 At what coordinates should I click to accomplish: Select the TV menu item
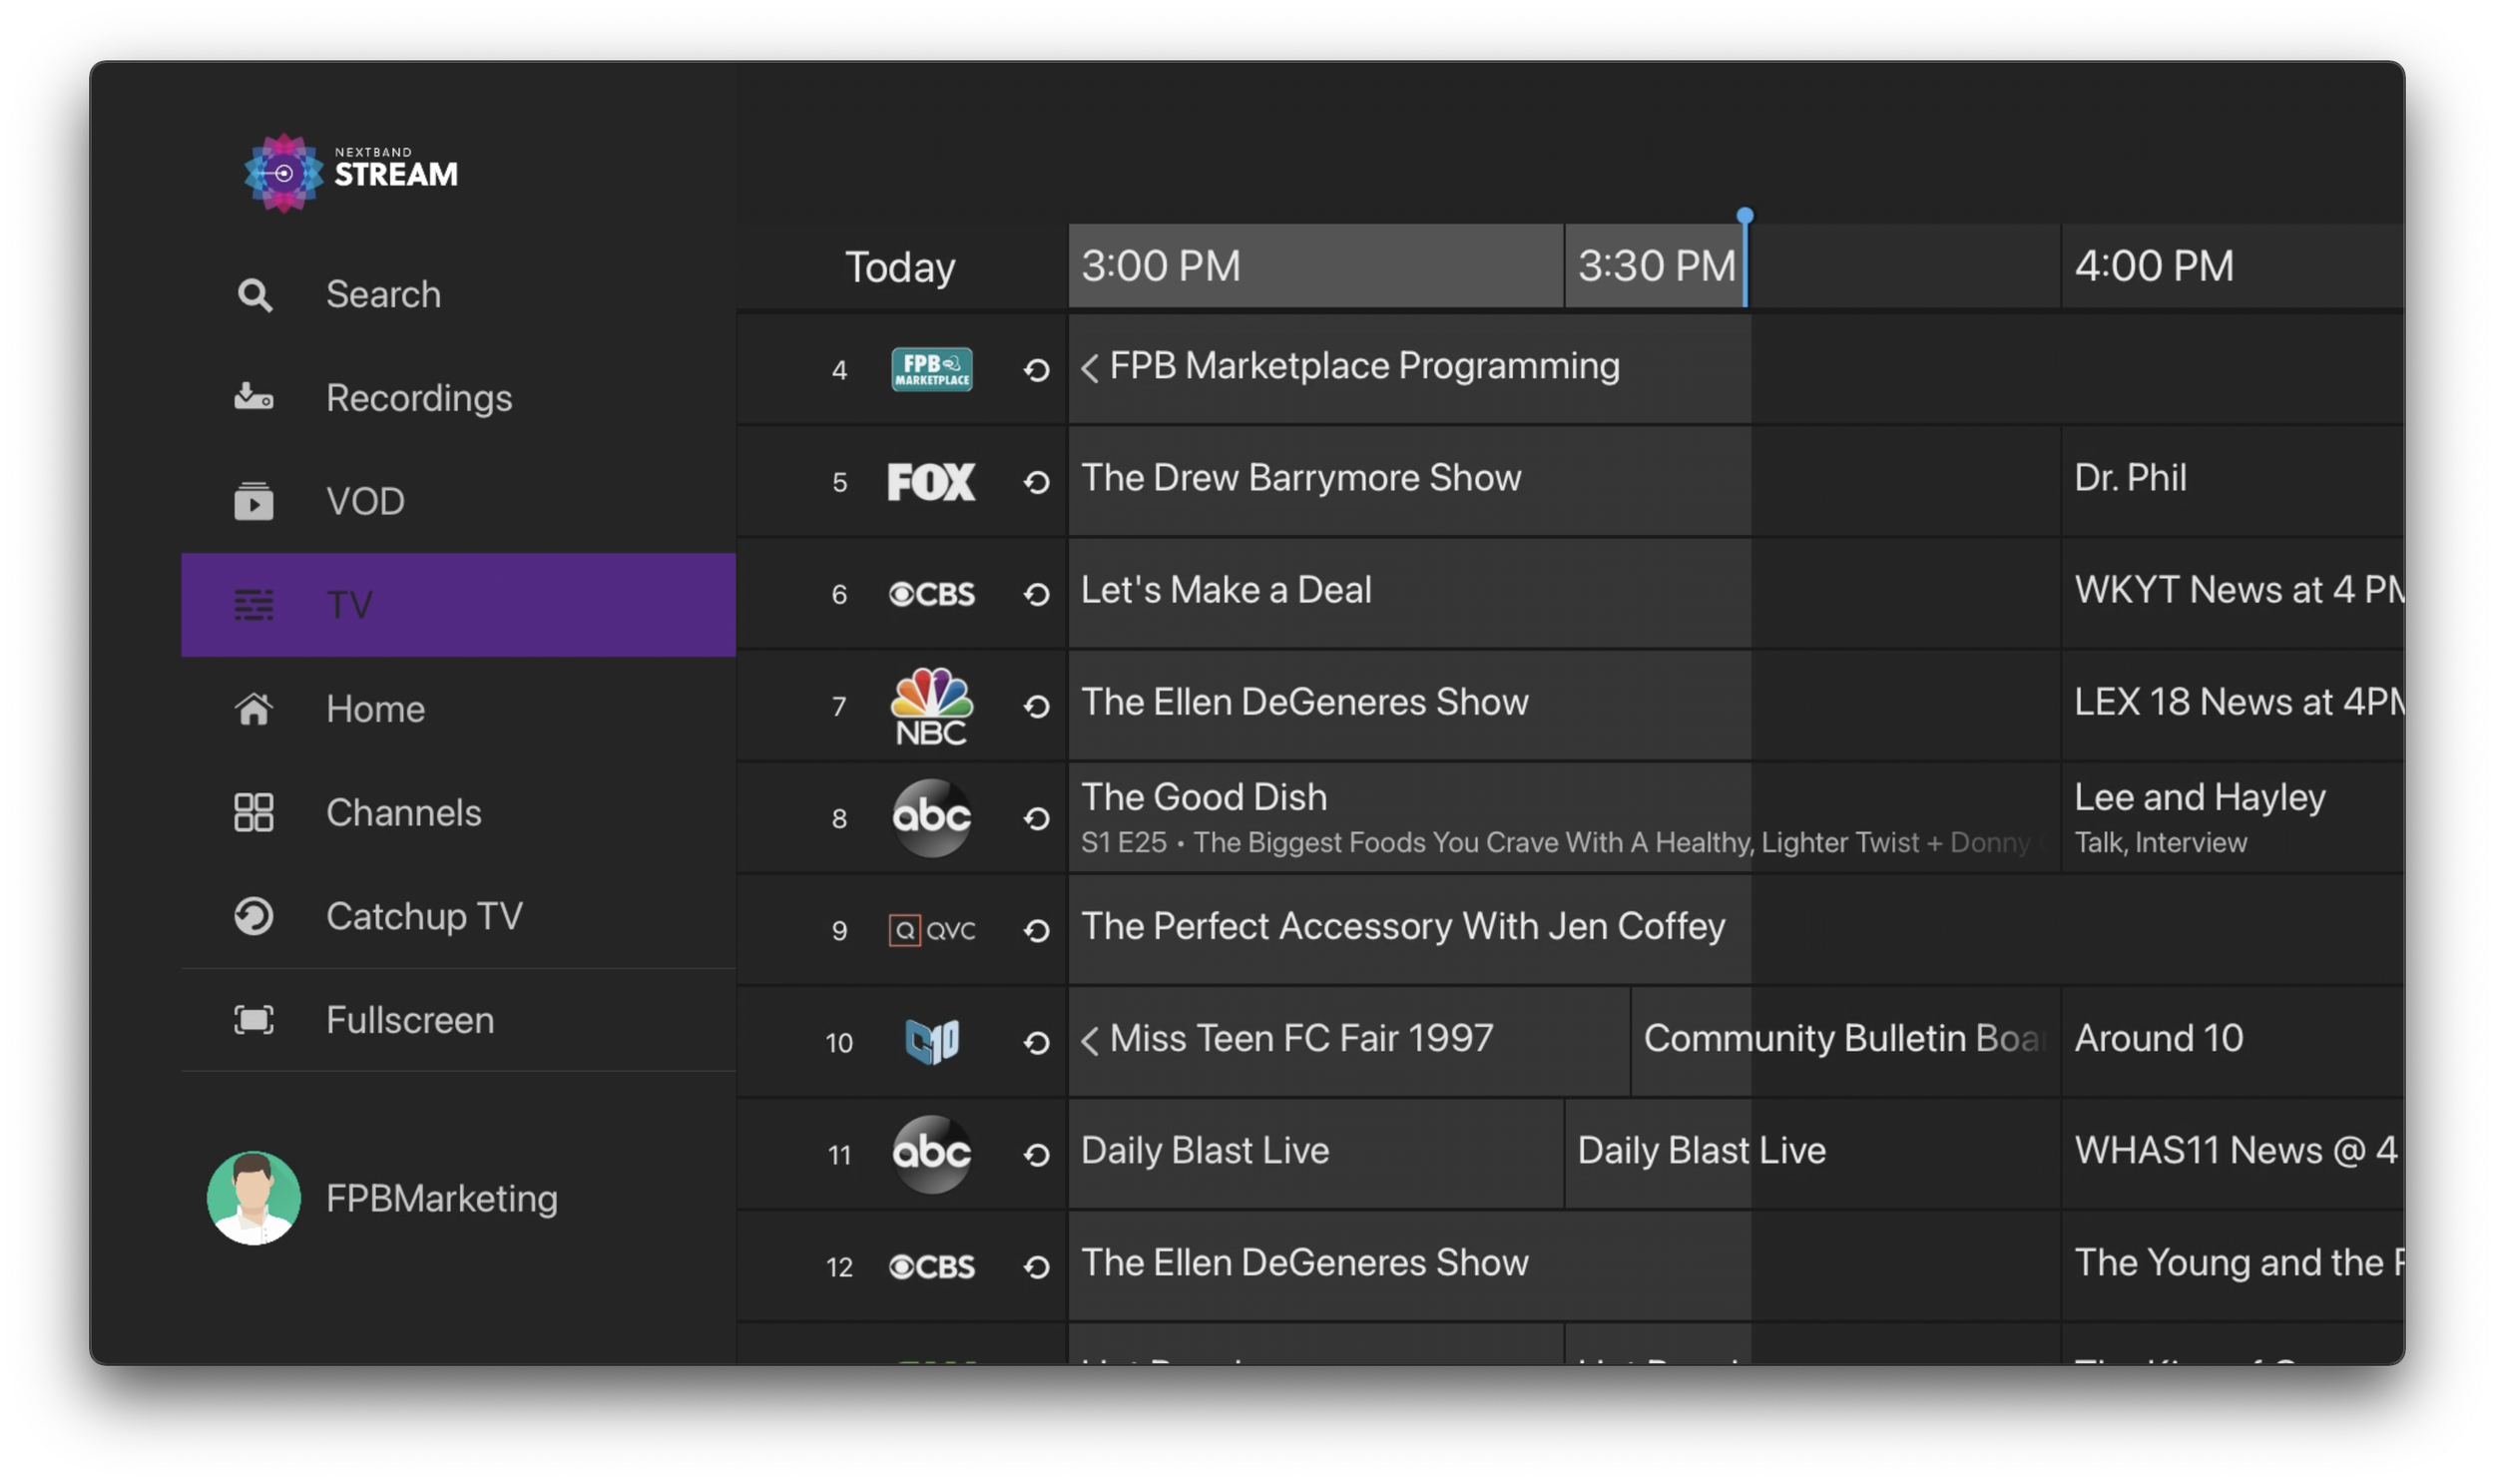point(458,605)
